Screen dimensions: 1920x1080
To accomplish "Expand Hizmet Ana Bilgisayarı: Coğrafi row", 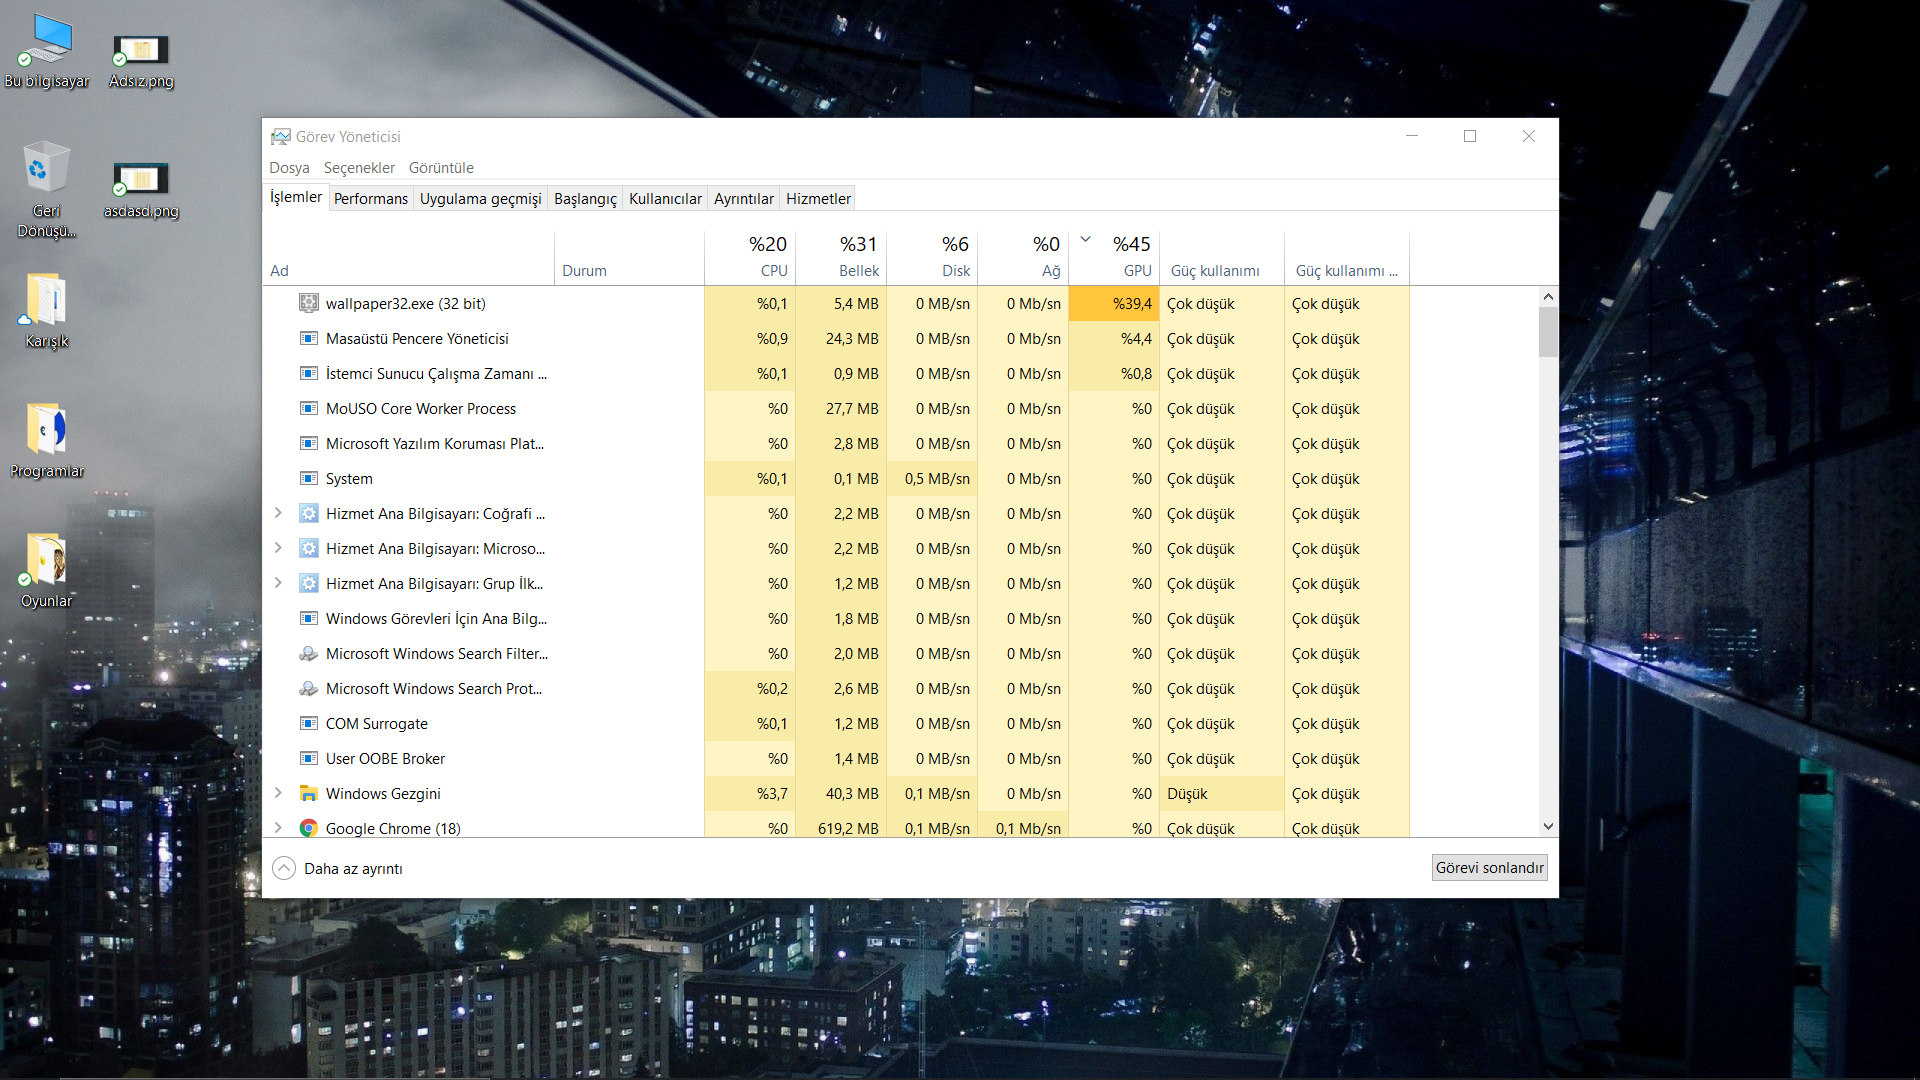I will point(278,513).
